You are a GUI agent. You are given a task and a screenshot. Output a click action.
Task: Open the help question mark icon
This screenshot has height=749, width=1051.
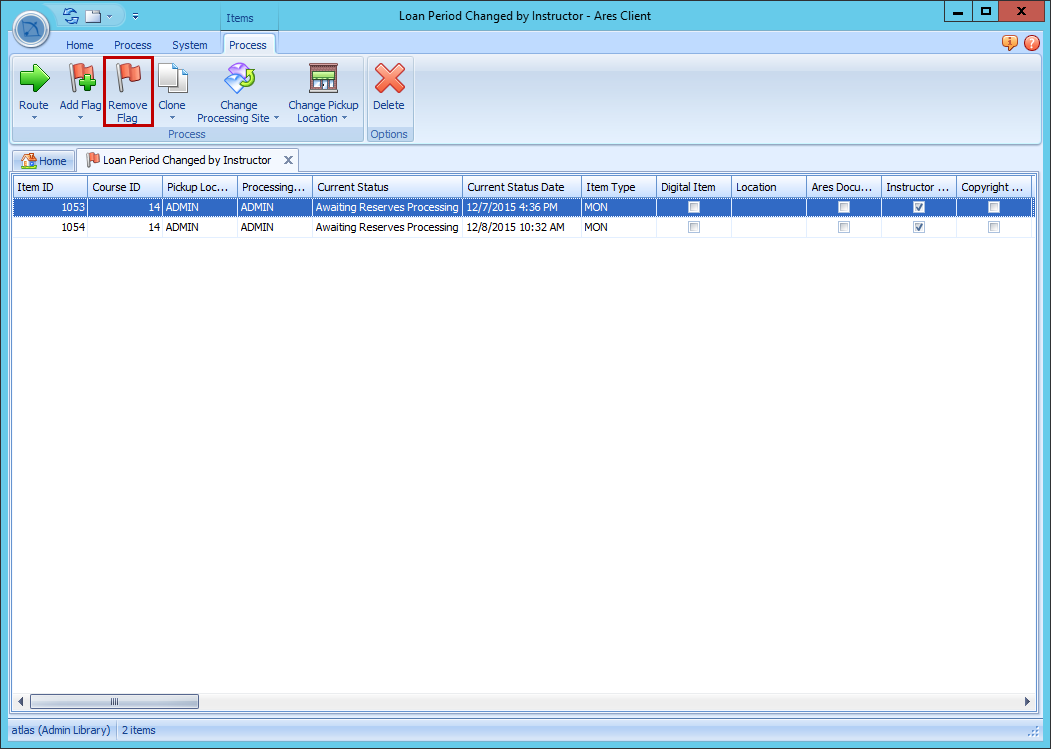tap(1032, 43)
